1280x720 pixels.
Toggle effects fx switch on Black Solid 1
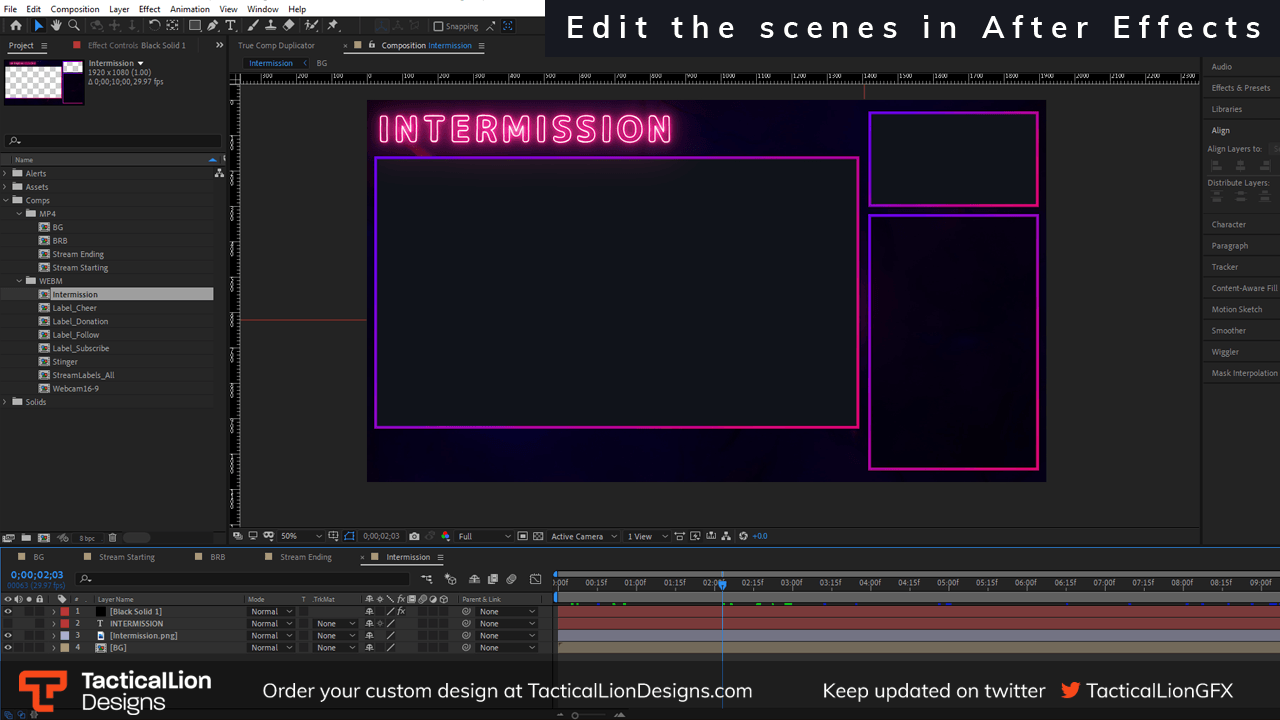401,611
